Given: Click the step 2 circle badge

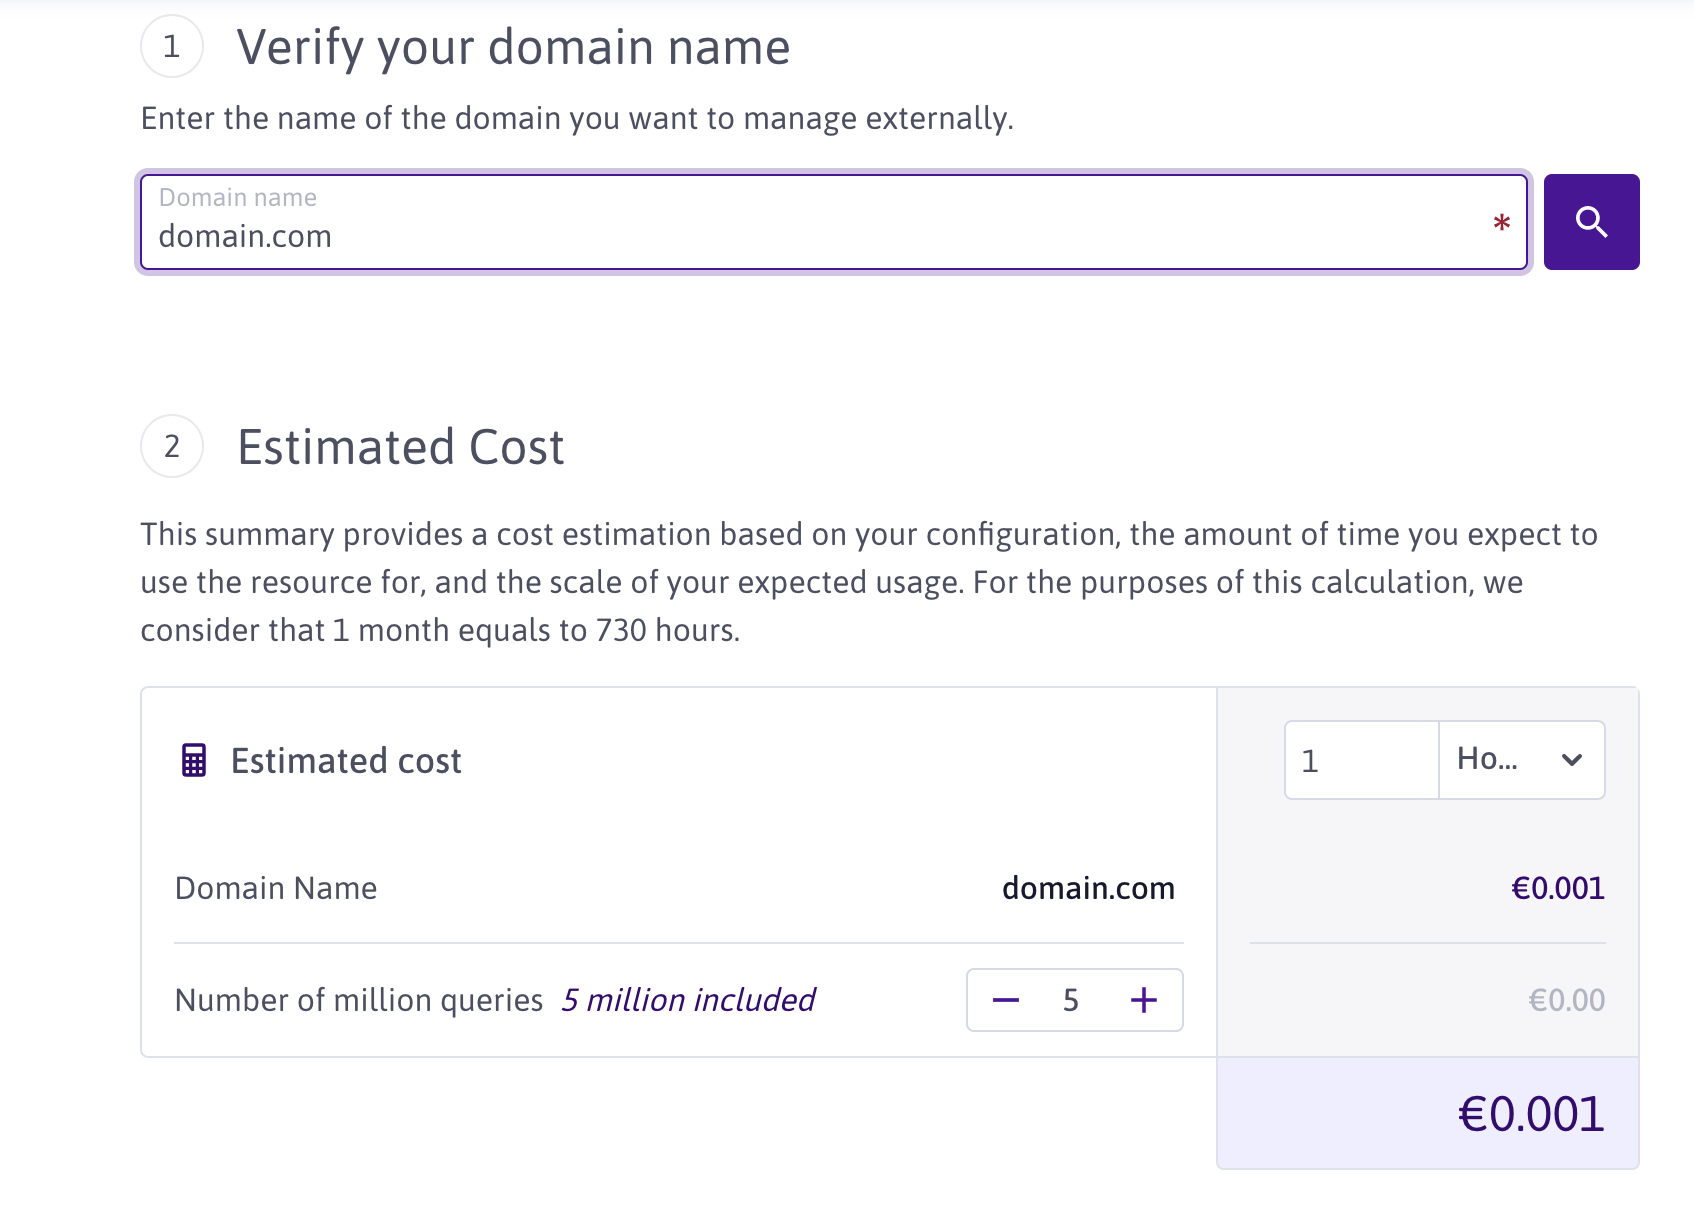Looking at the screenshot, I should tap(172, 446).
